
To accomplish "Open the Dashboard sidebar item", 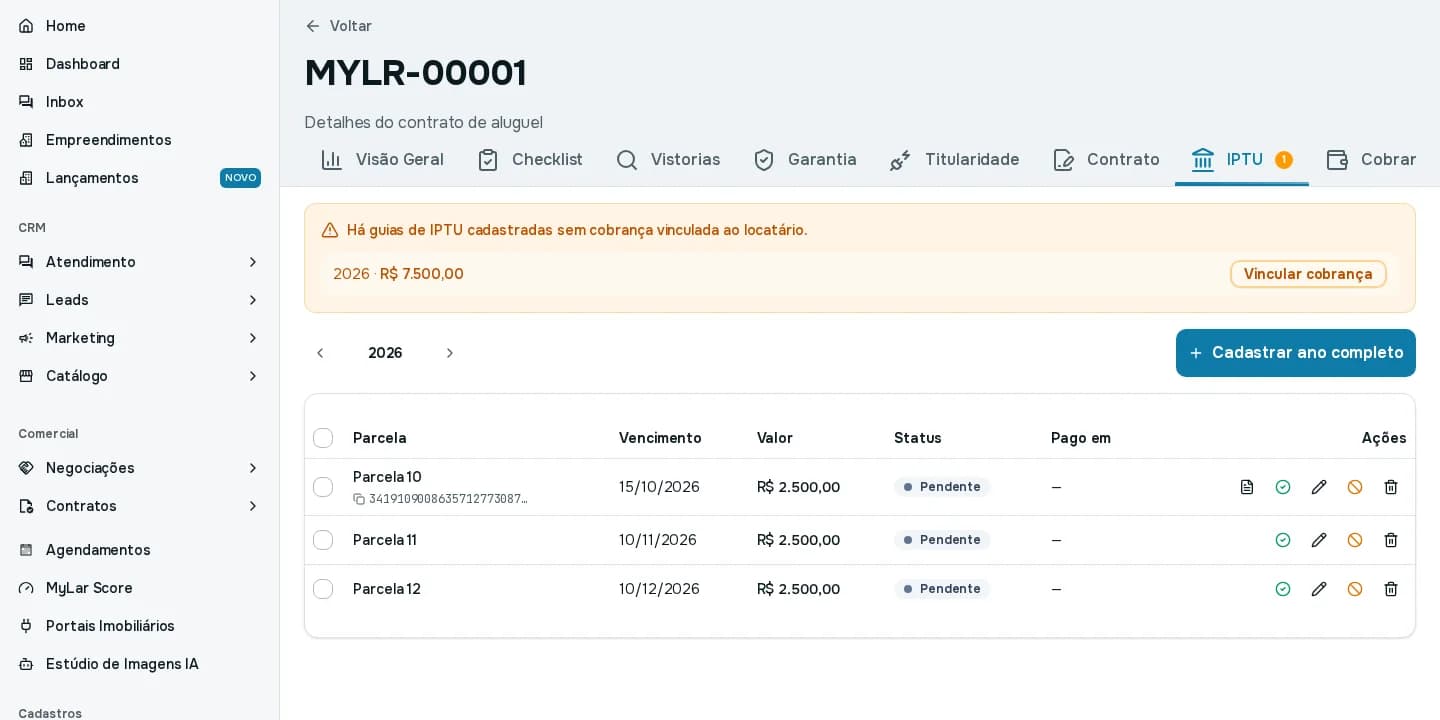I will [140, 64].
